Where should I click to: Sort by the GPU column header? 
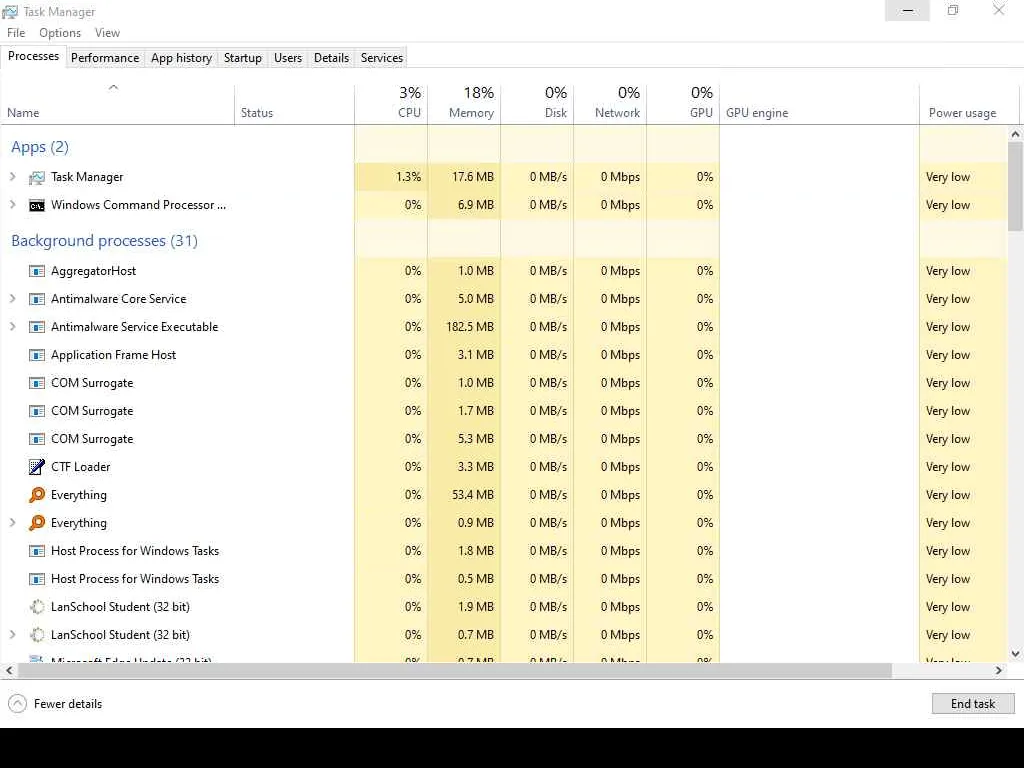click(684, 104)
